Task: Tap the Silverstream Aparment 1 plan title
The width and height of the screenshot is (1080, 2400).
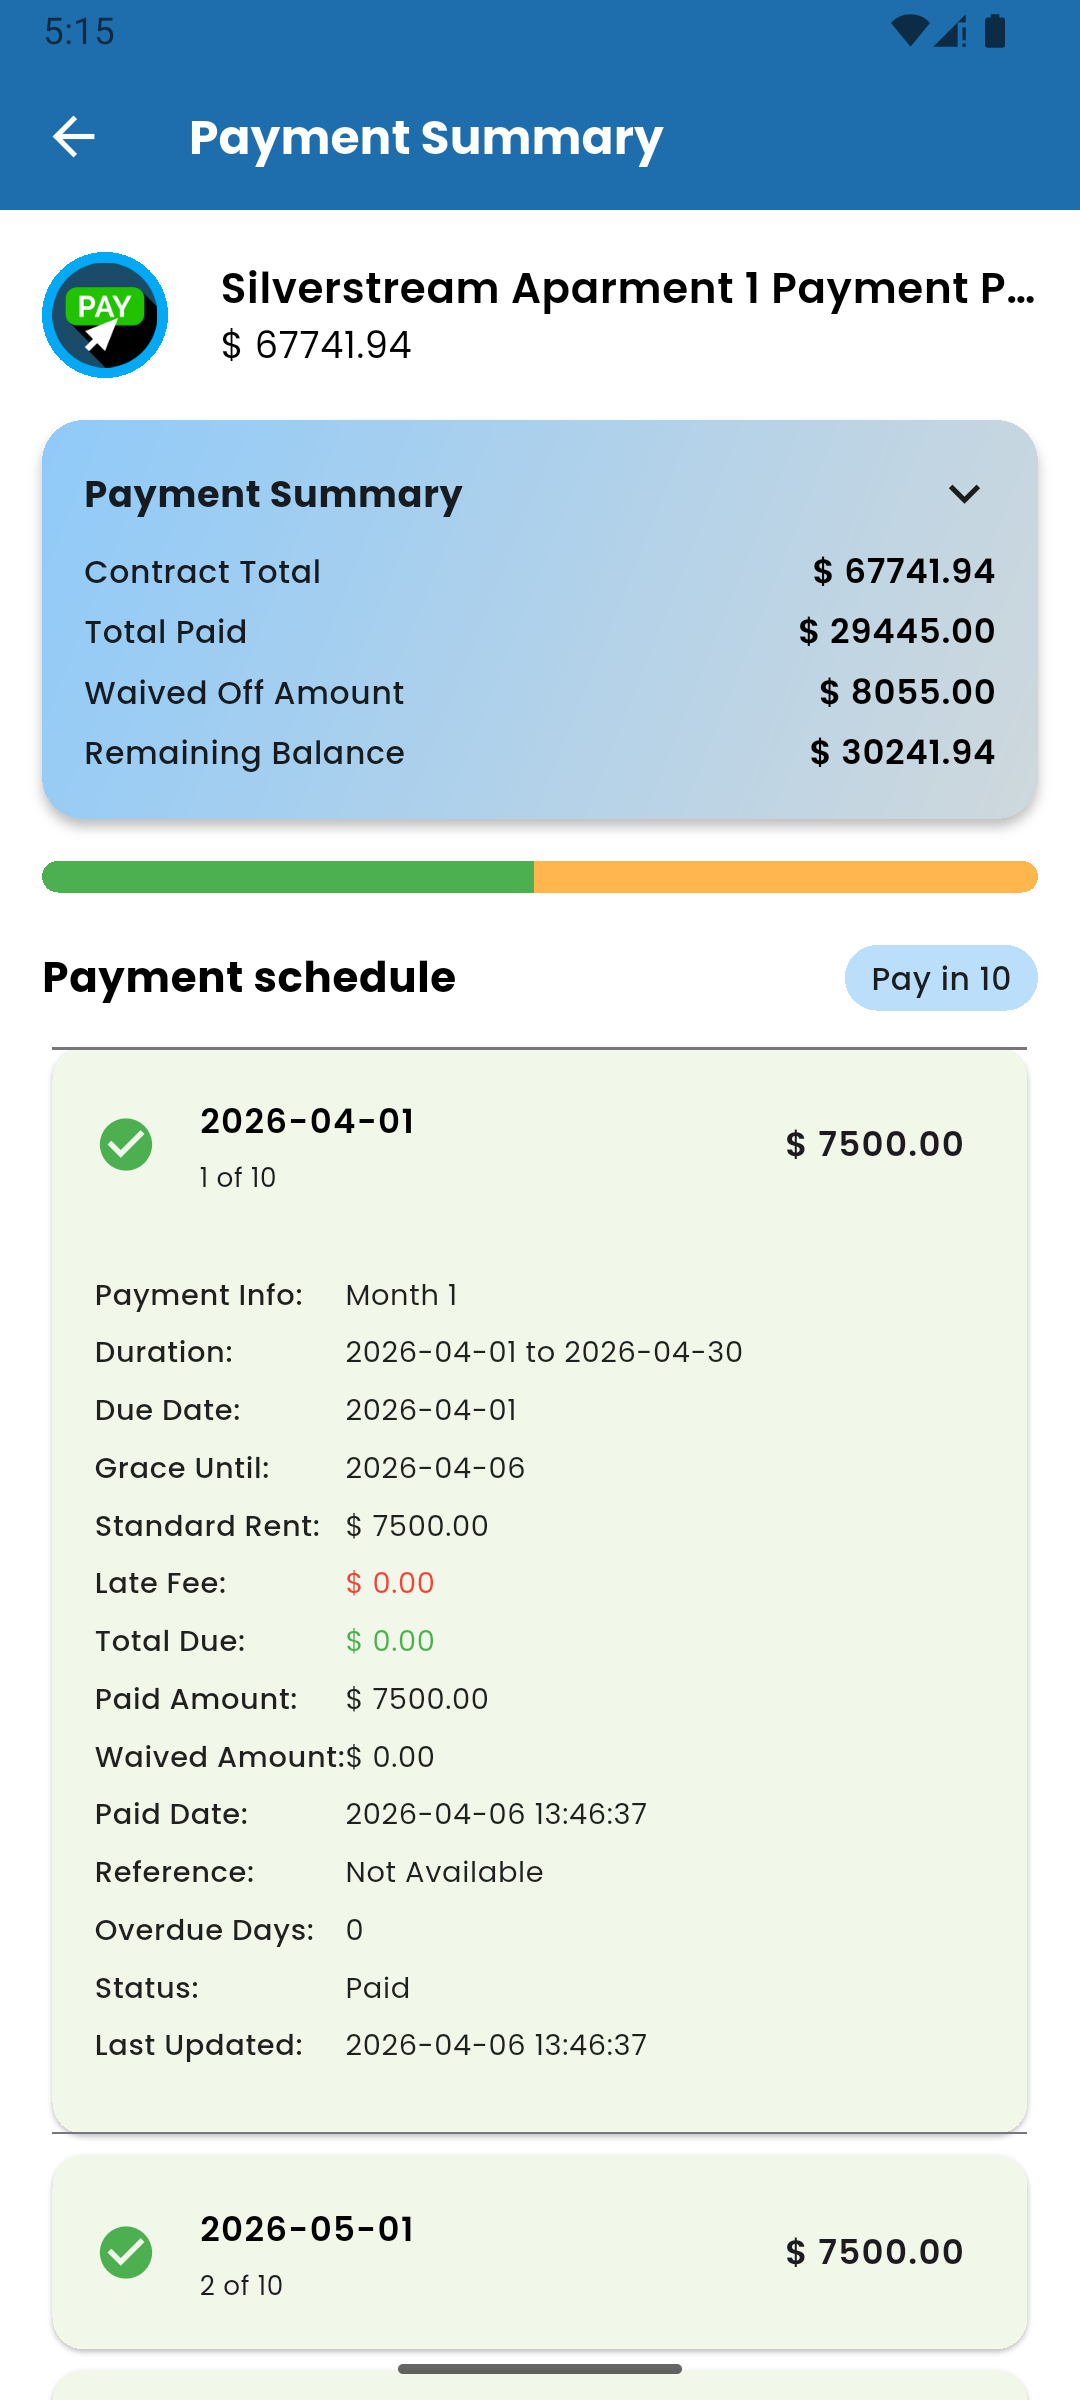Action: [627, 288]
